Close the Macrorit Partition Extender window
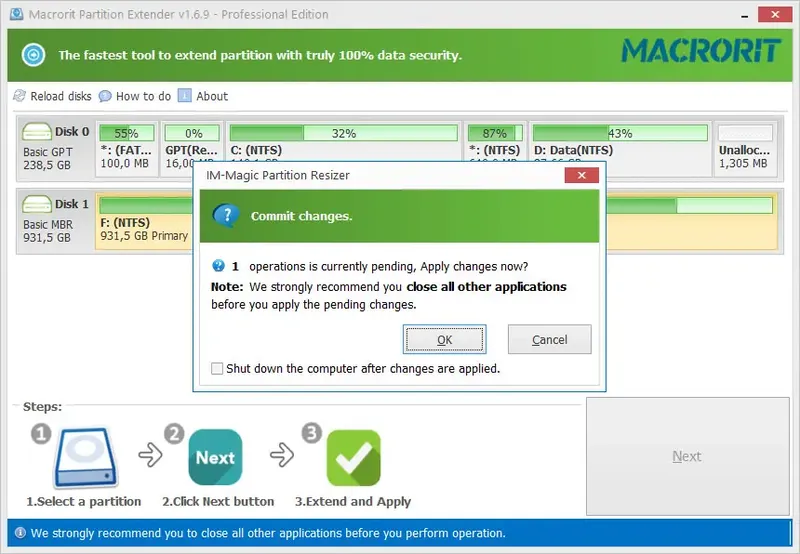 pos(775,14)
